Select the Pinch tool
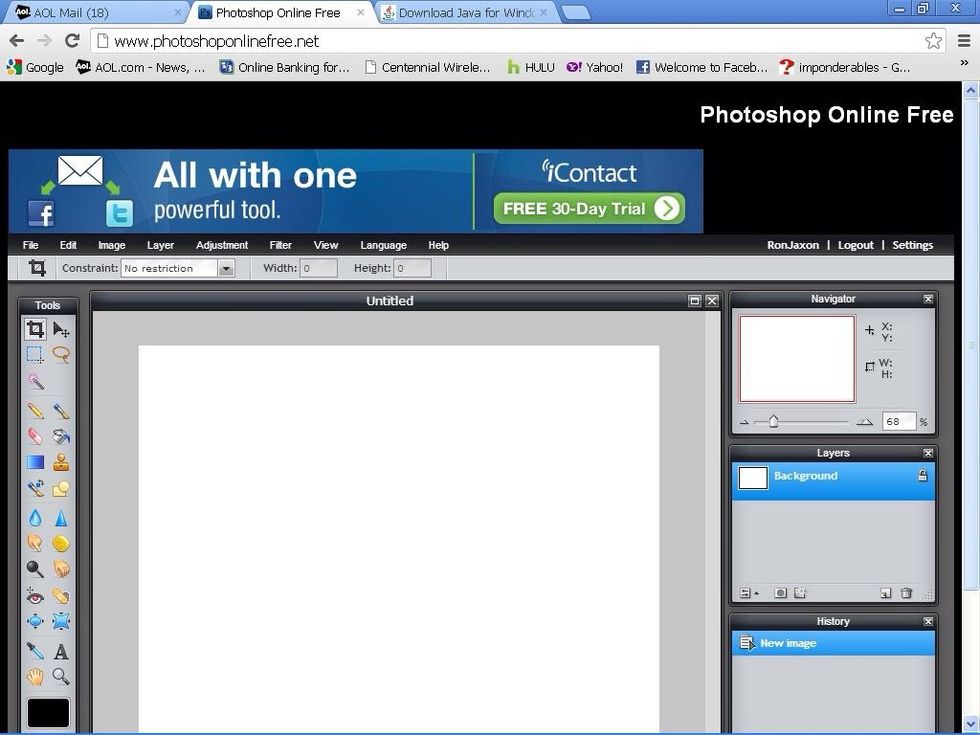This screenshot has height=735, width=980. click(x=61, y=621)
